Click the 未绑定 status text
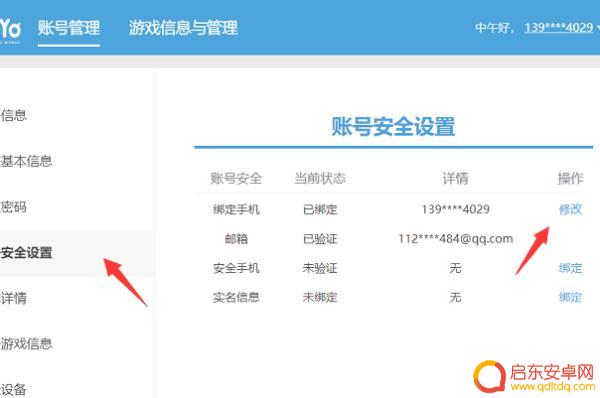Screen dimensions: 600x398 coord(320,297)
